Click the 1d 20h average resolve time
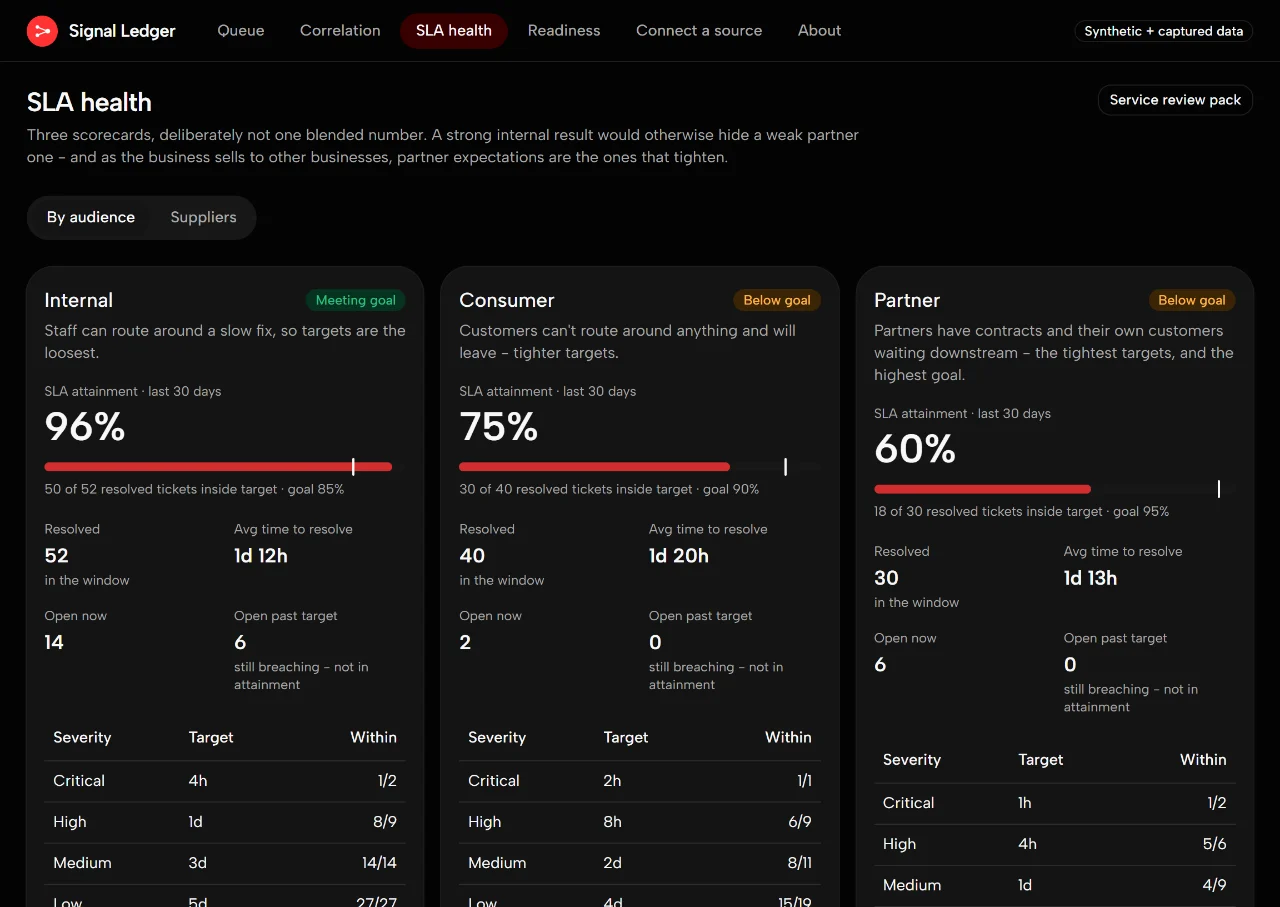The image size is (1280, 907). pyautogui.click(x=679, y=556)
